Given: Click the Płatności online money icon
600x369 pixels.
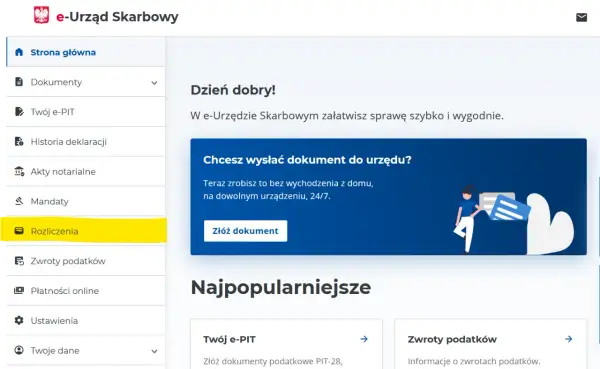Looking at the screenshot, I should [19, 291].
